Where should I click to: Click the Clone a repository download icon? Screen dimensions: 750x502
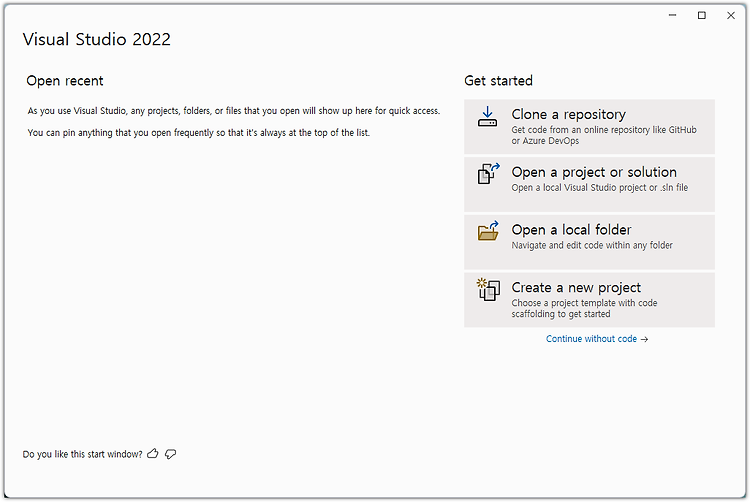(x=487, y=117)
